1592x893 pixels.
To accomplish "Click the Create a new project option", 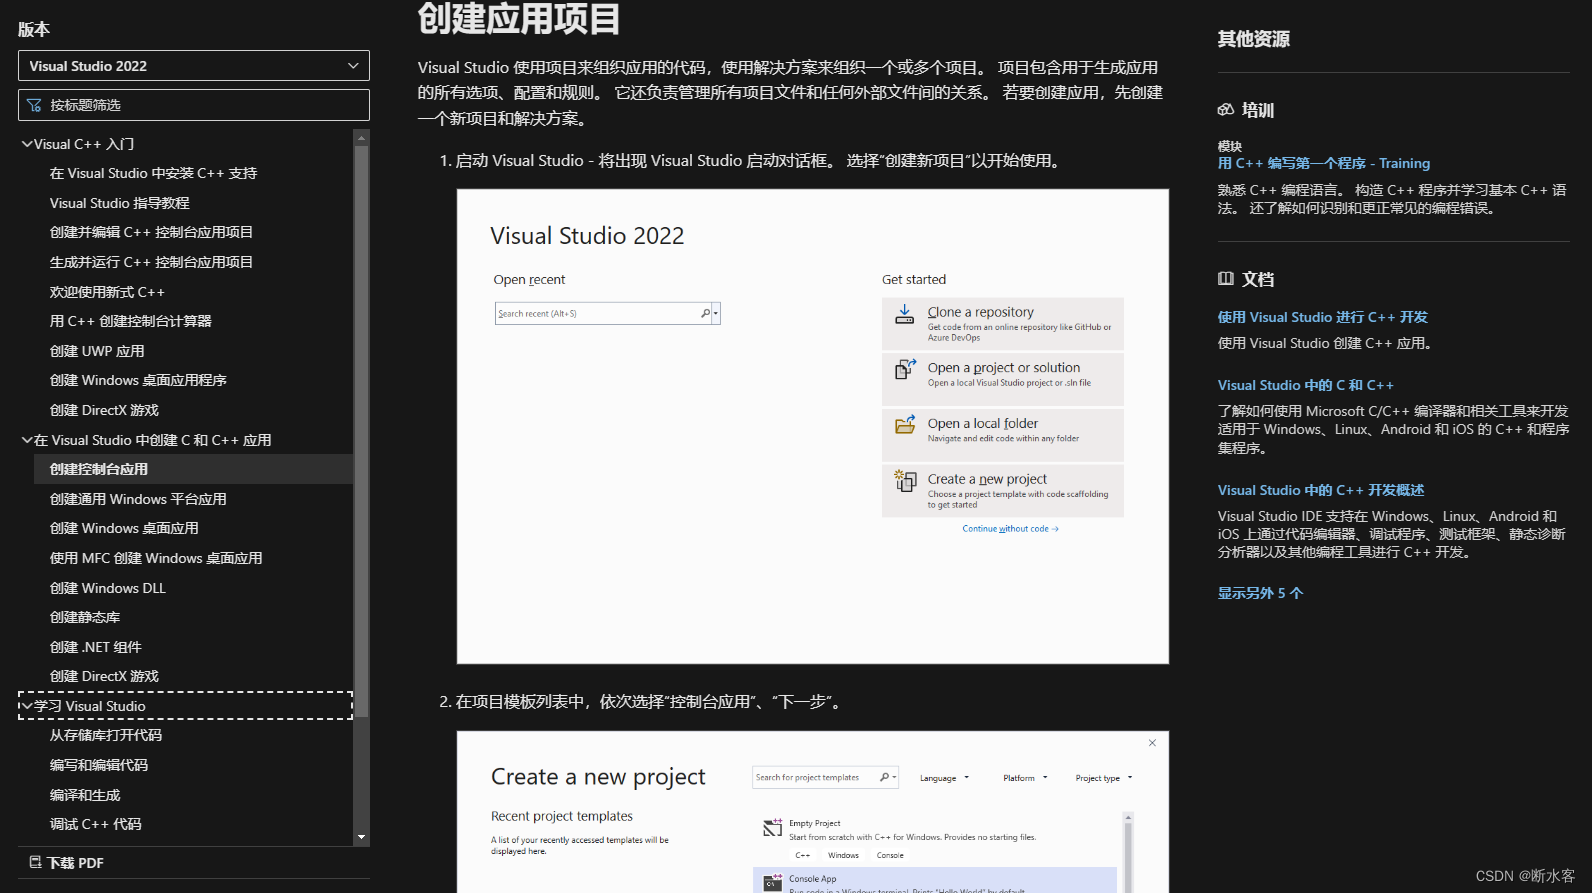I will click(1002, 491).
